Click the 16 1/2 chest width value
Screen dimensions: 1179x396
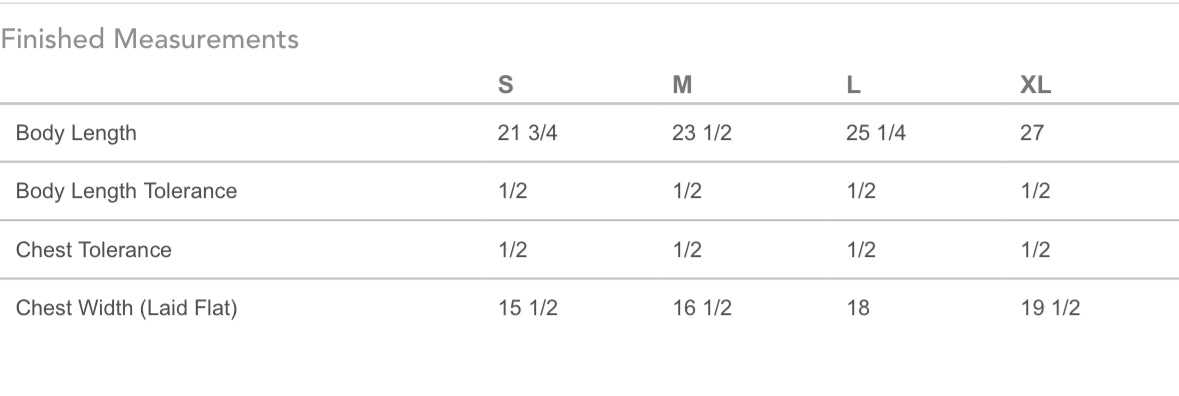702,308
